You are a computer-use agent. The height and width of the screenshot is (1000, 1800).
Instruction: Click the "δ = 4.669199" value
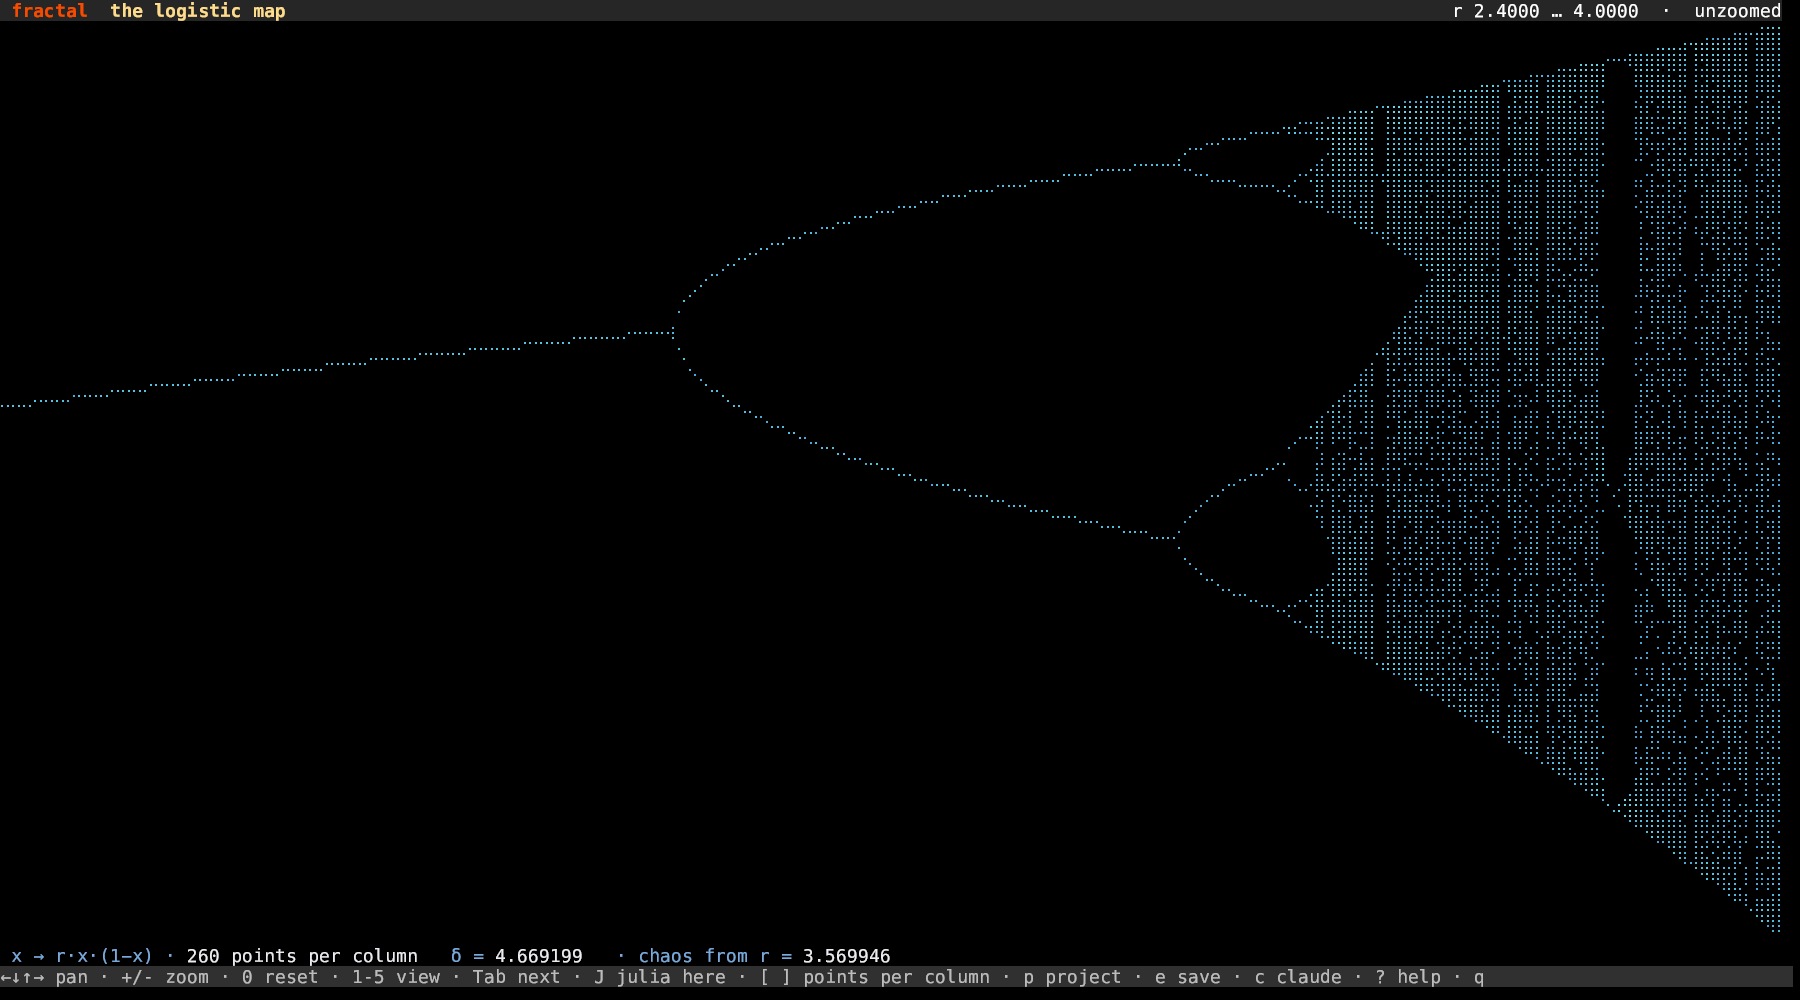[x=516, y=956]
